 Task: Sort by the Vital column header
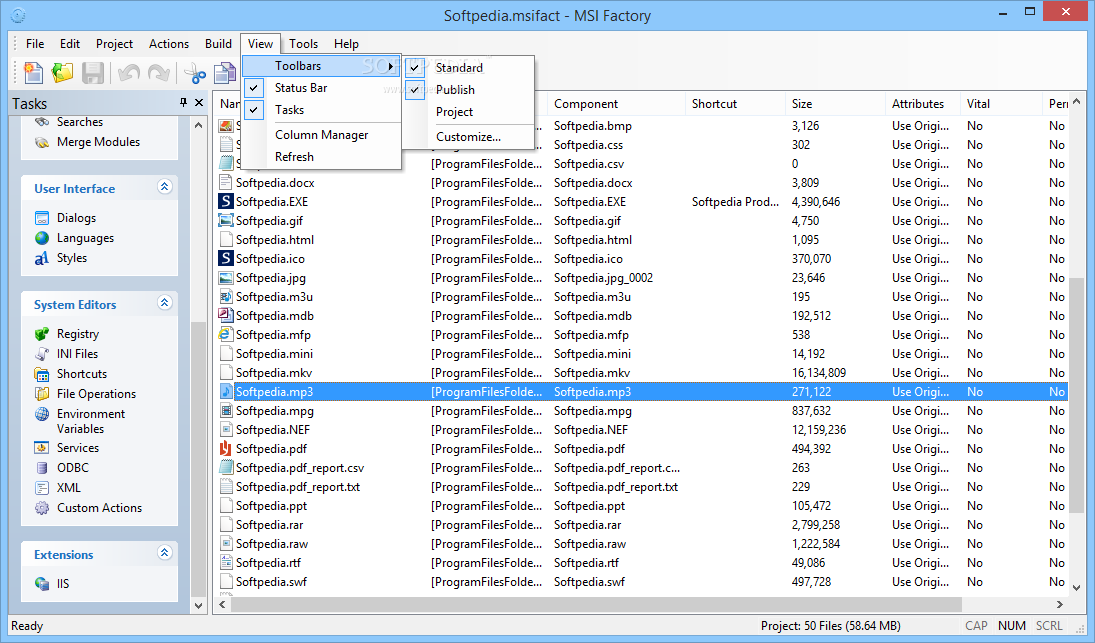coord(1001,103)
